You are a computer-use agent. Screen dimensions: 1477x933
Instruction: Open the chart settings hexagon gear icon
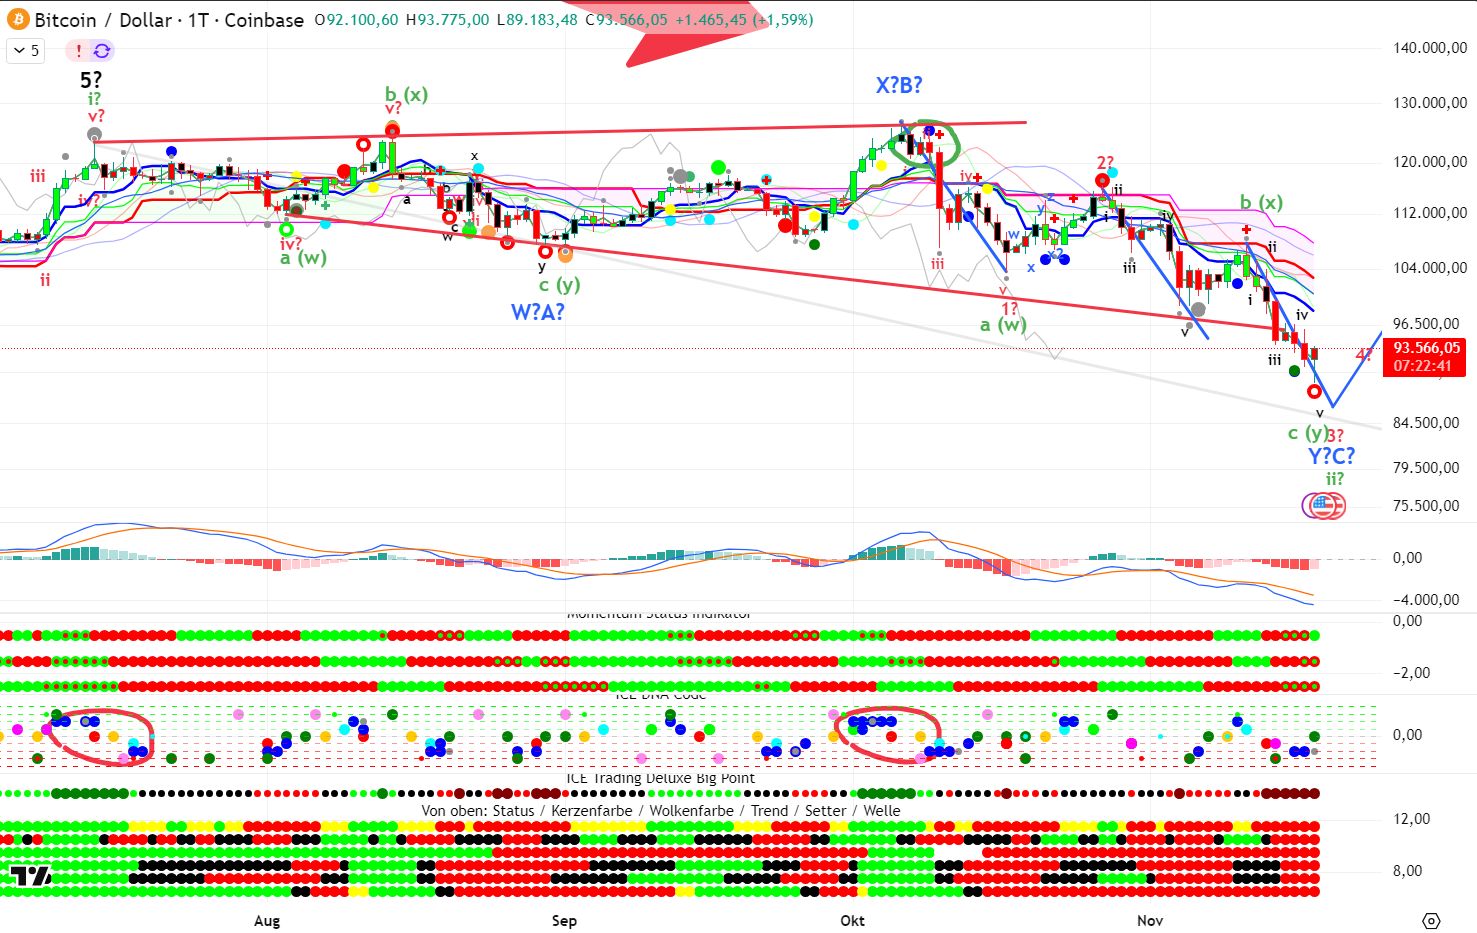click(1431, 920)
